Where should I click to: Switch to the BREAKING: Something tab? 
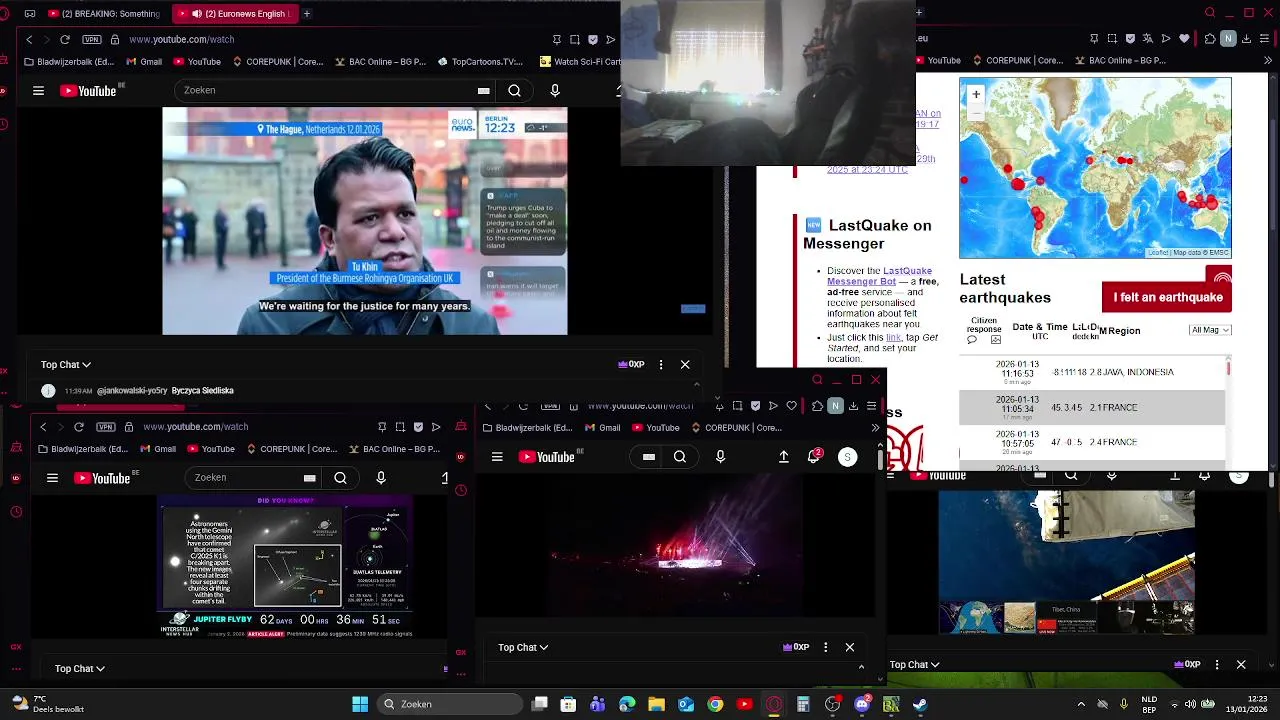coord(105,14)
